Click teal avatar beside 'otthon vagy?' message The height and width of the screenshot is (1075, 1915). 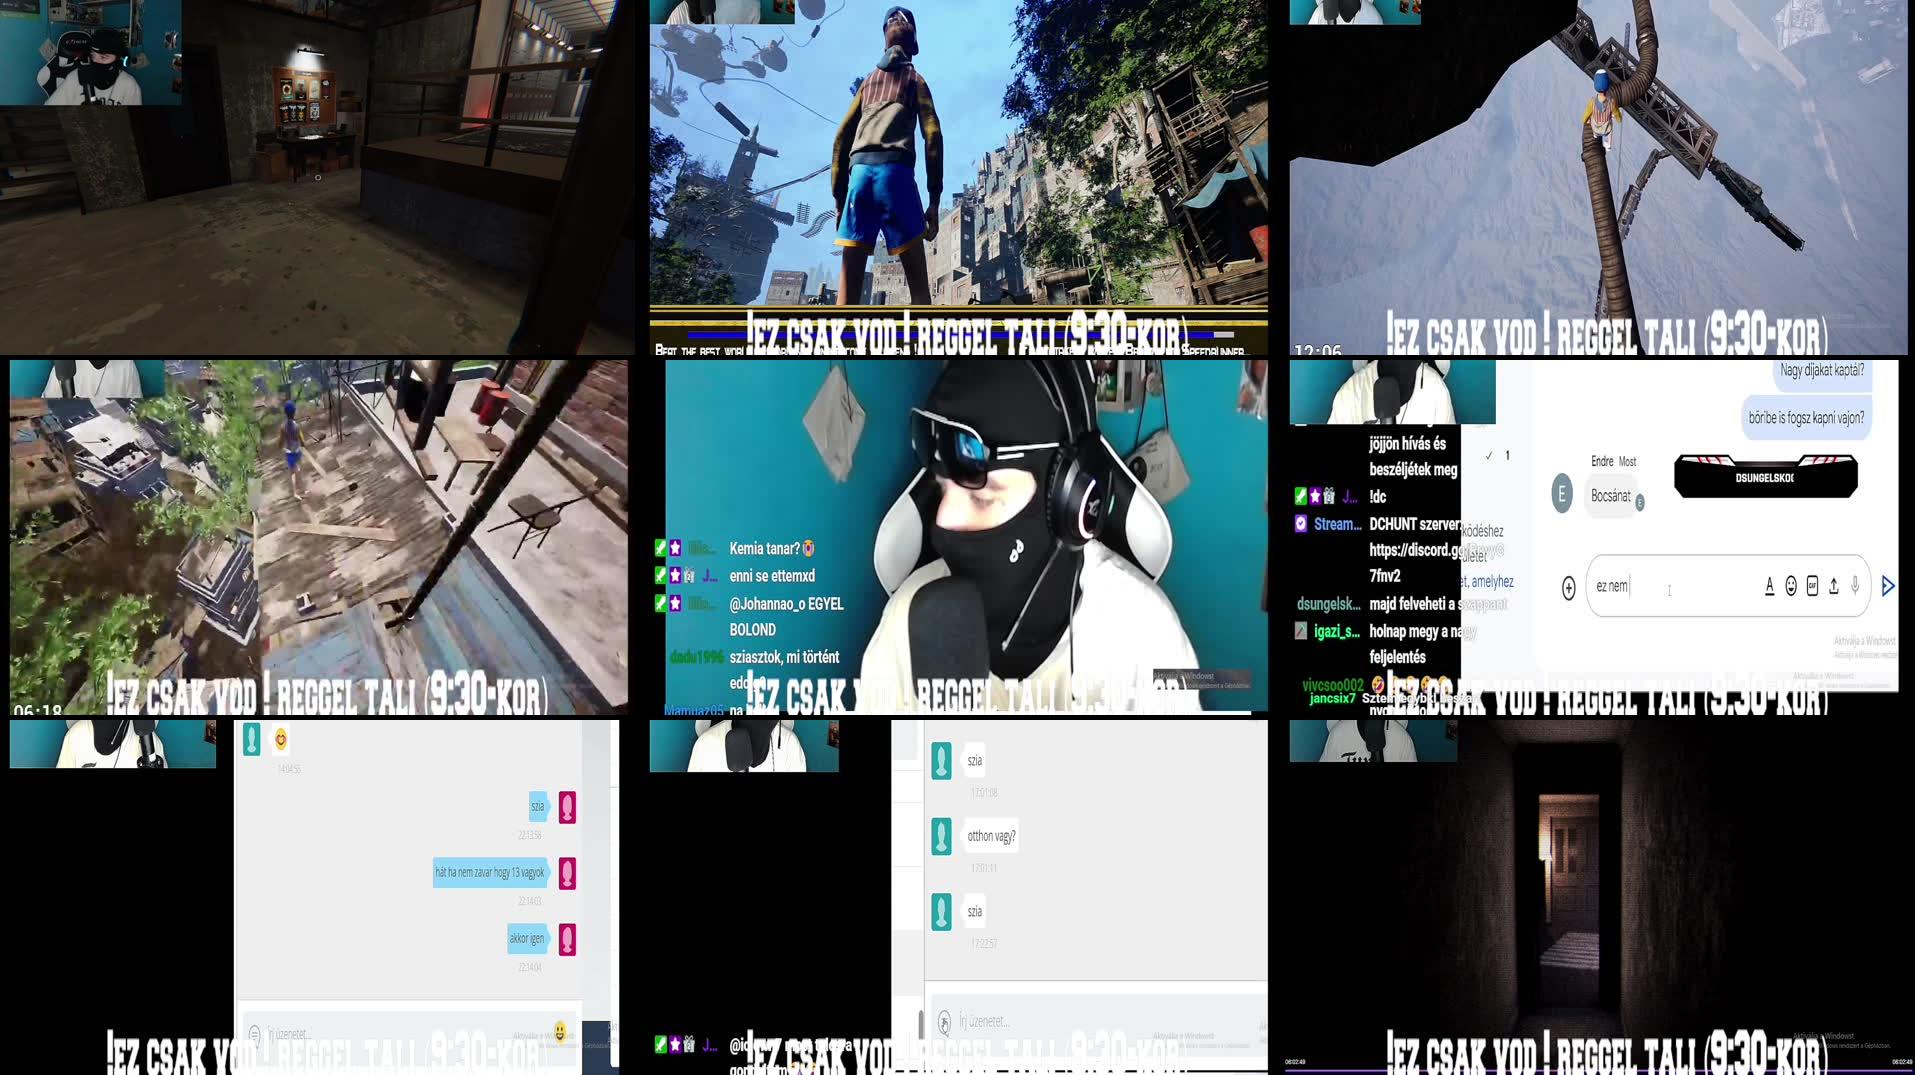click(x=941, y=836)
